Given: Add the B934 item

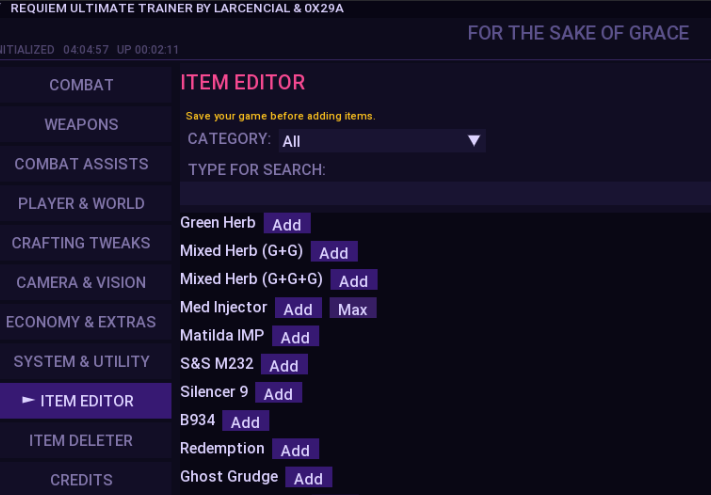Looking at the screenshot, I should 245,422.
